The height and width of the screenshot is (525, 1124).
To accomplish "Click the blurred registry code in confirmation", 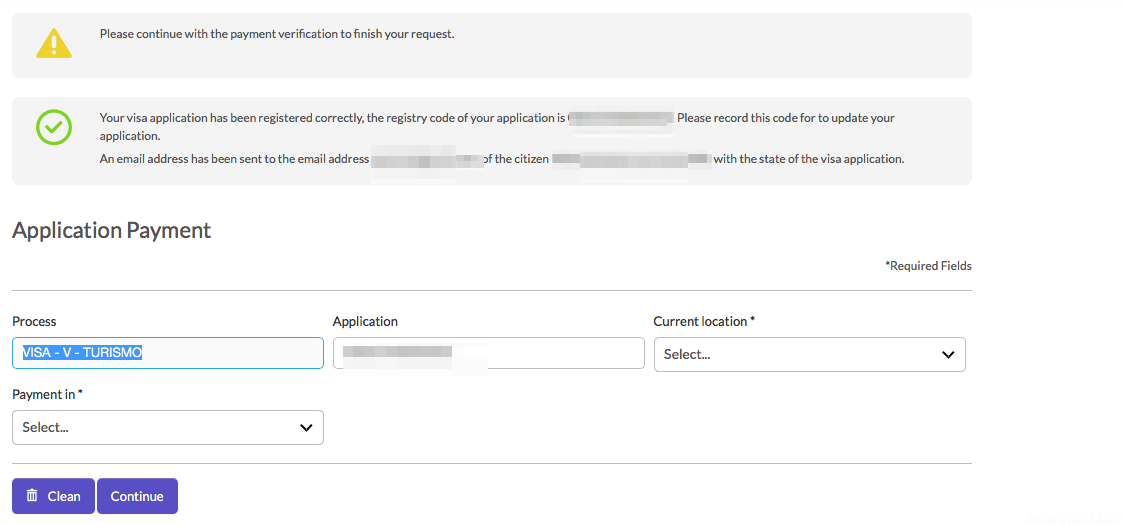I will coord(621,118).
